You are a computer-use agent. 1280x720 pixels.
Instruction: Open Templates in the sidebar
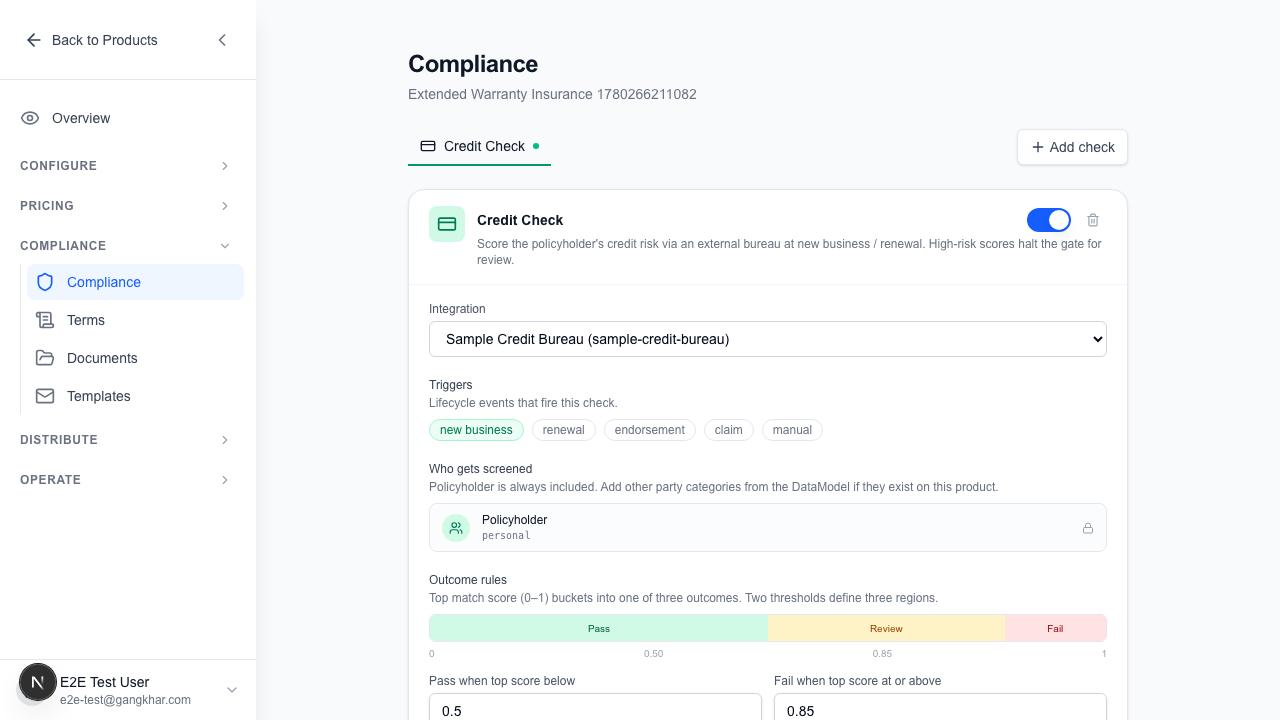(135, 396)
